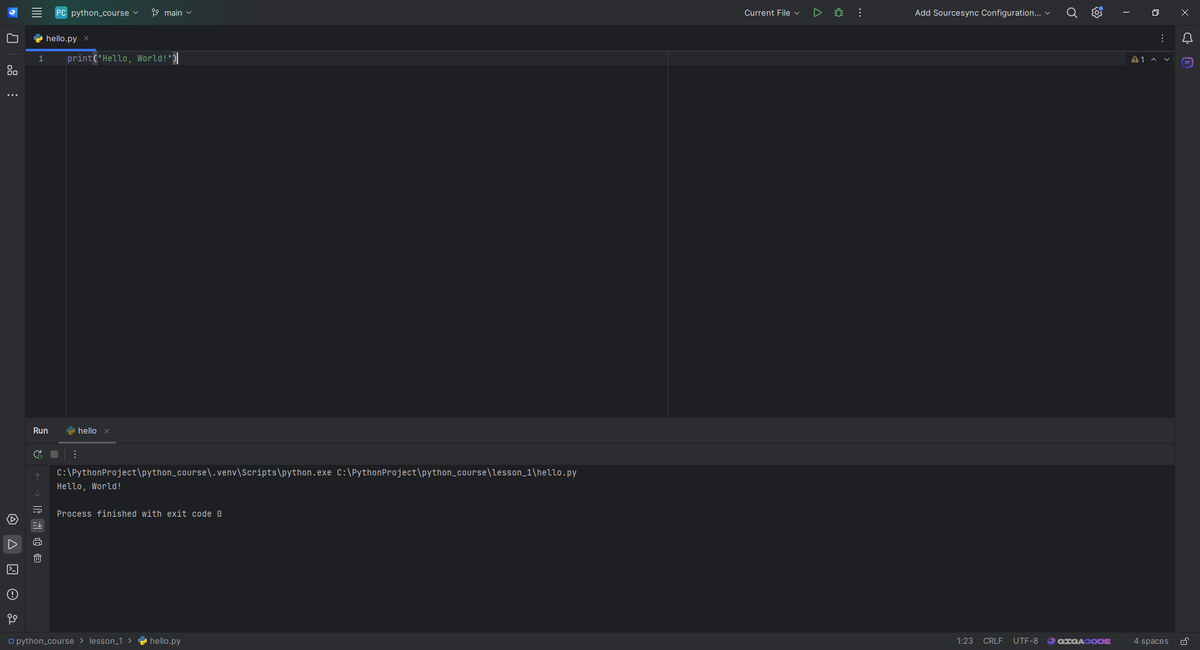The image size is (1200, 650).
Task: Minimize the PyCharm window
Action: (x=1126, y=13)
